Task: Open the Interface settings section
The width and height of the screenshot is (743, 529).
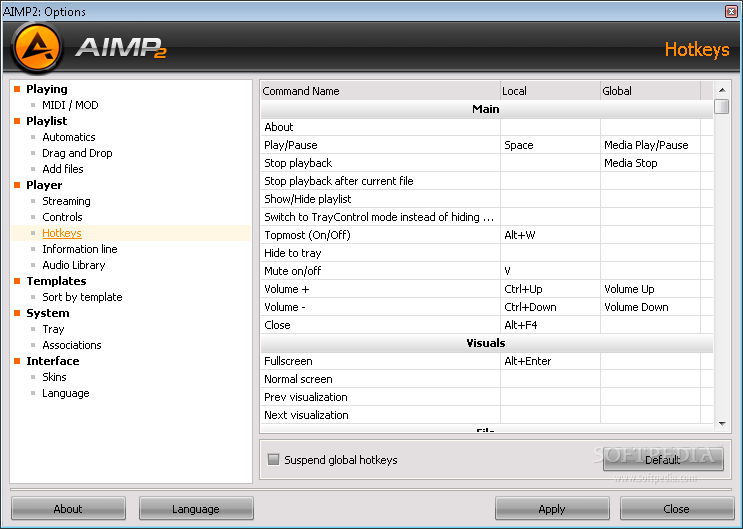Action: click(x=53, y=361)
